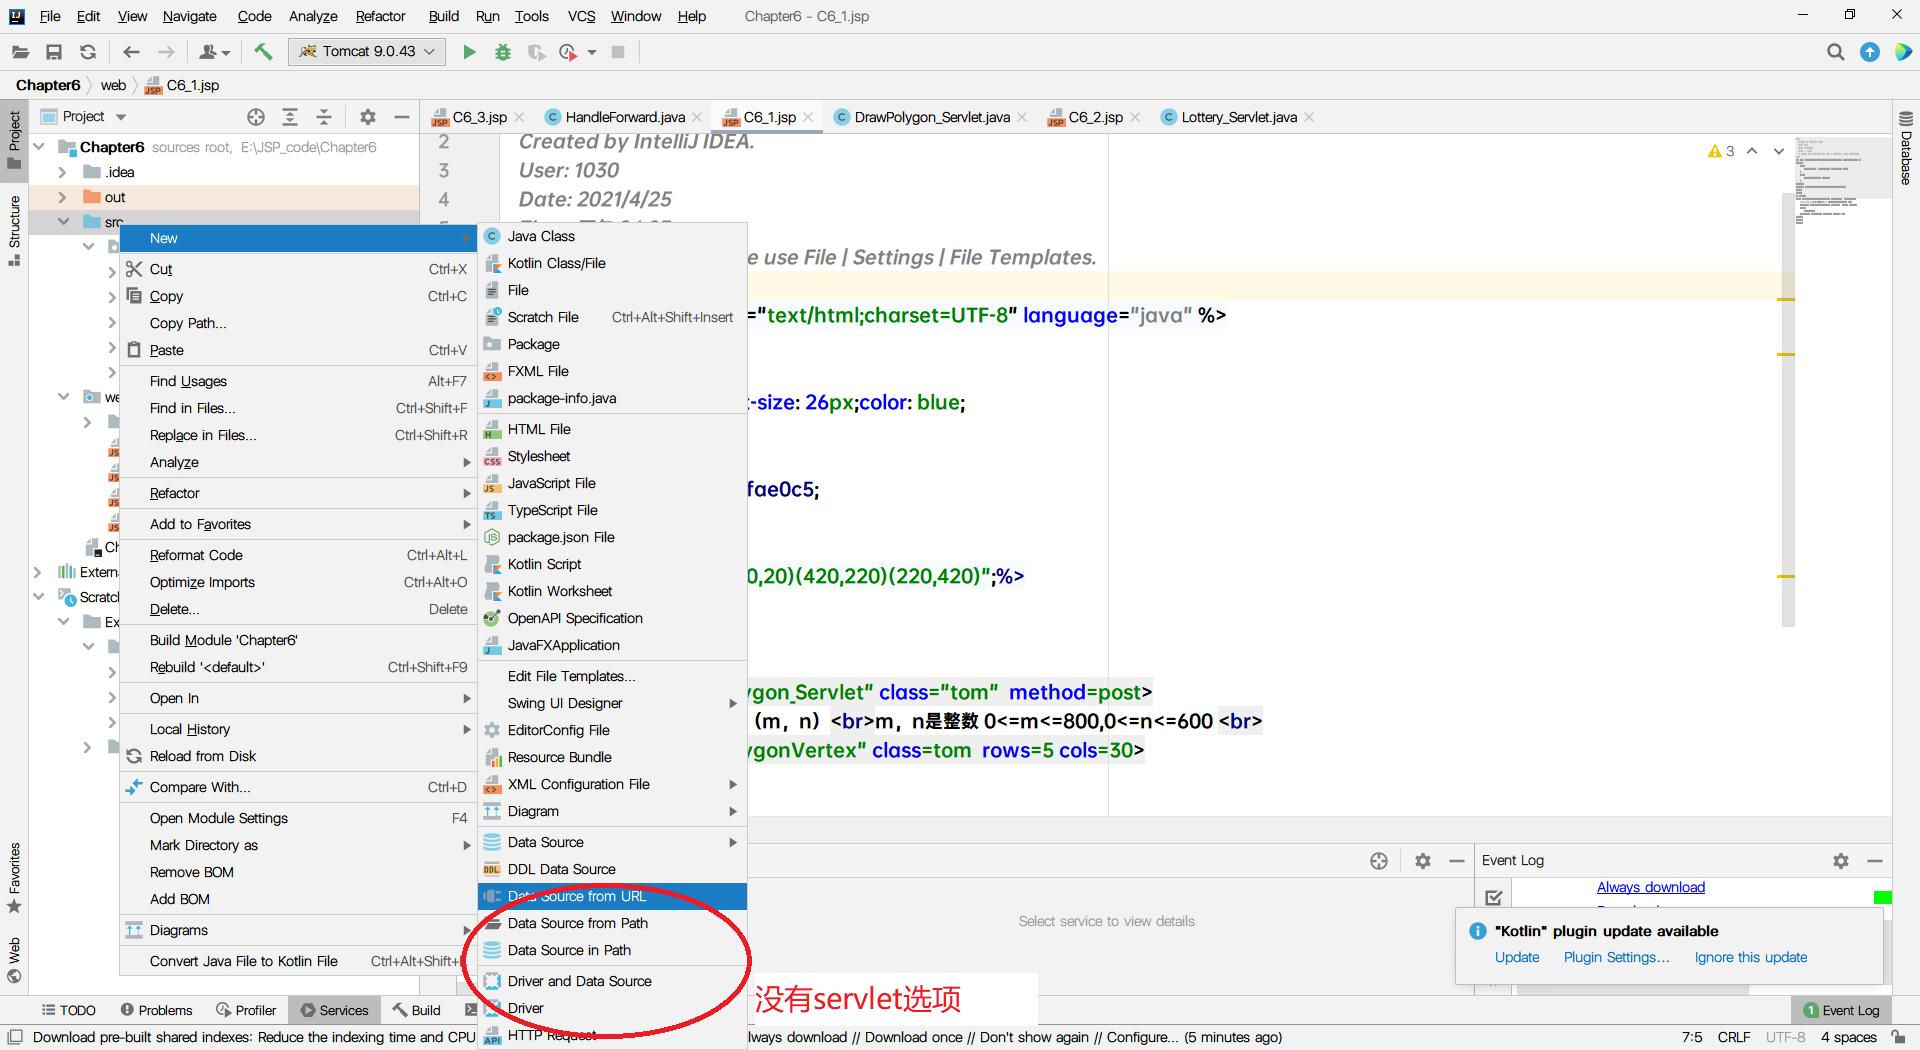Click Update link in Kotlin notification
The height and width of the screenshot is (1050, 1920).
click(x=1517, y=957)
